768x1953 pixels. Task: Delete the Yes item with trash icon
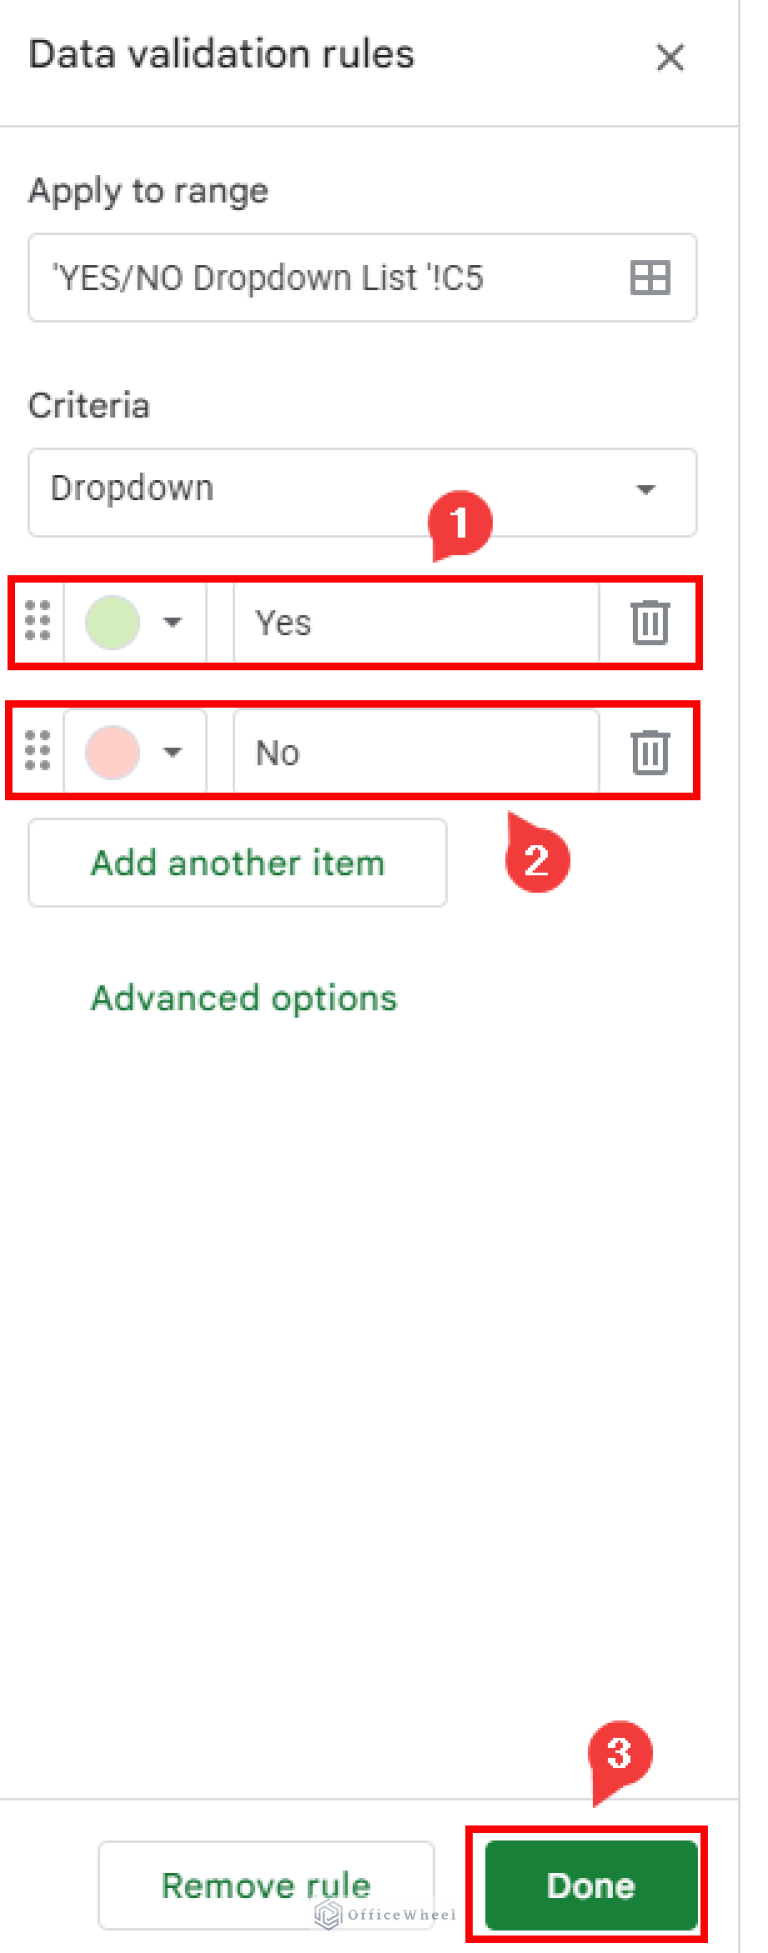point(648,622)
